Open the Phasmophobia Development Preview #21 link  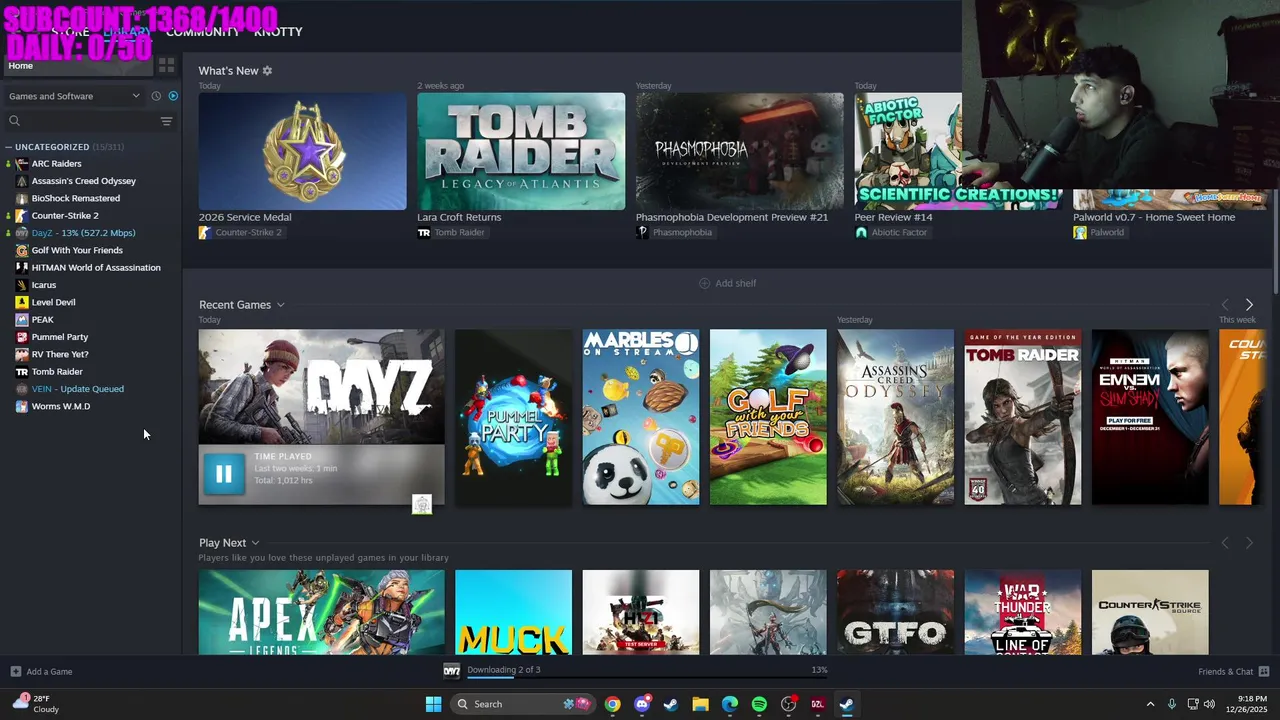click(732, 217)
